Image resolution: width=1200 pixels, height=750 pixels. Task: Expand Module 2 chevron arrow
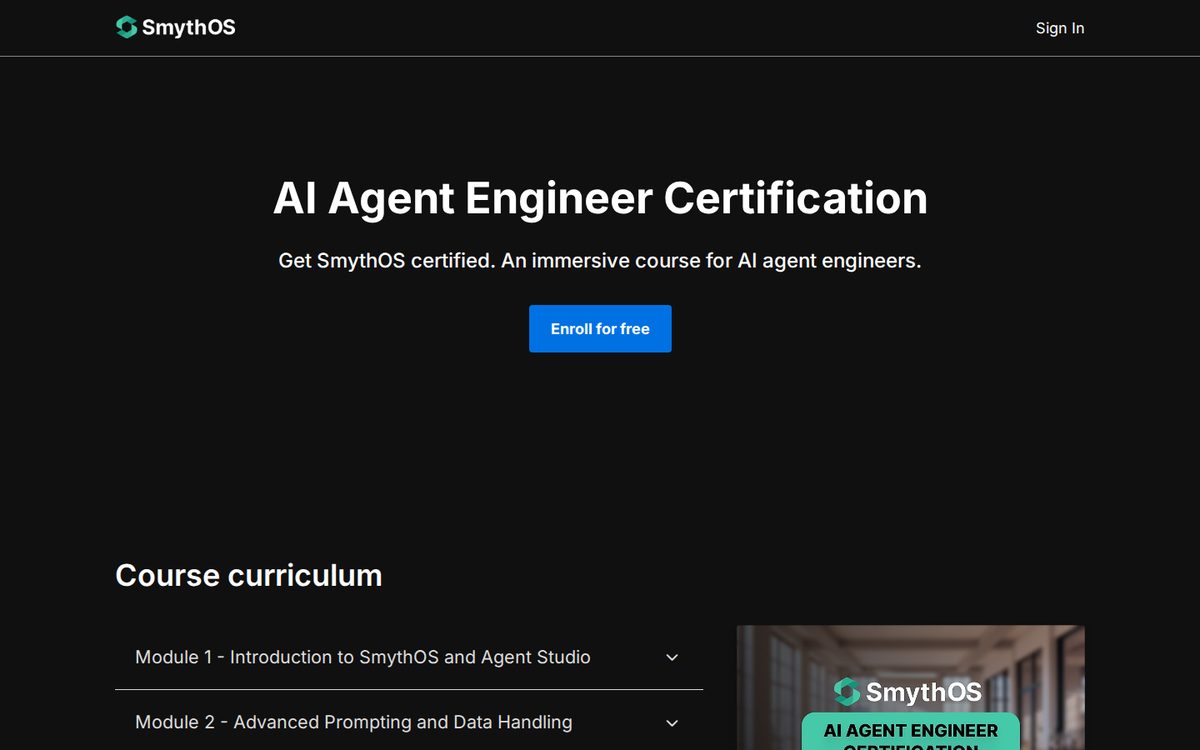click(672, 723)
